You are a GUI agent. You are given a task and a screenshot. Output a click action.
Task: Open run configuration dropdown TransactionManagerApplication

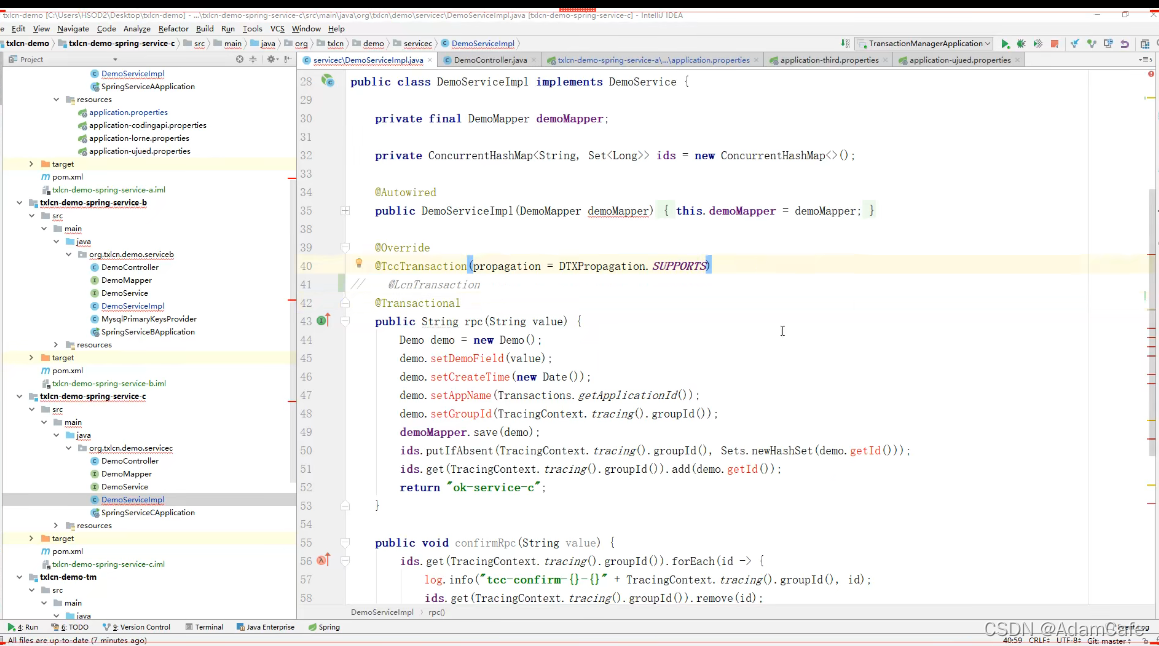pyautogui.click(x=924, y=44)
